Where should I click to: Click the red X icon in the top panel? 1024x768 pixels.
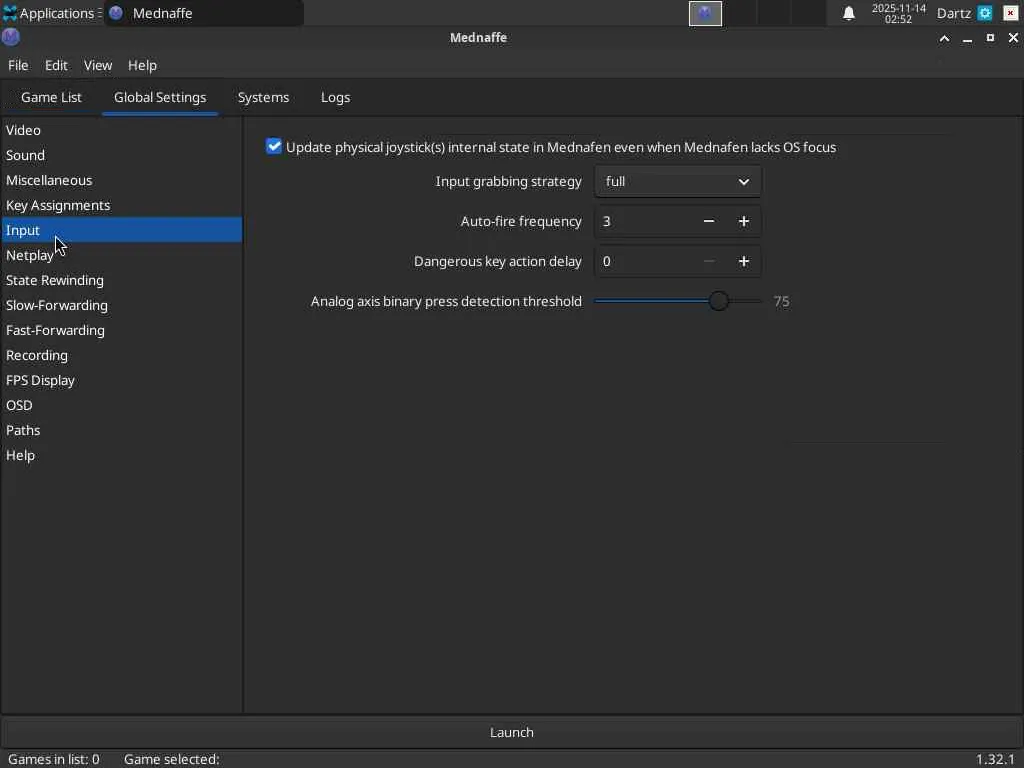coord(1010,13)
